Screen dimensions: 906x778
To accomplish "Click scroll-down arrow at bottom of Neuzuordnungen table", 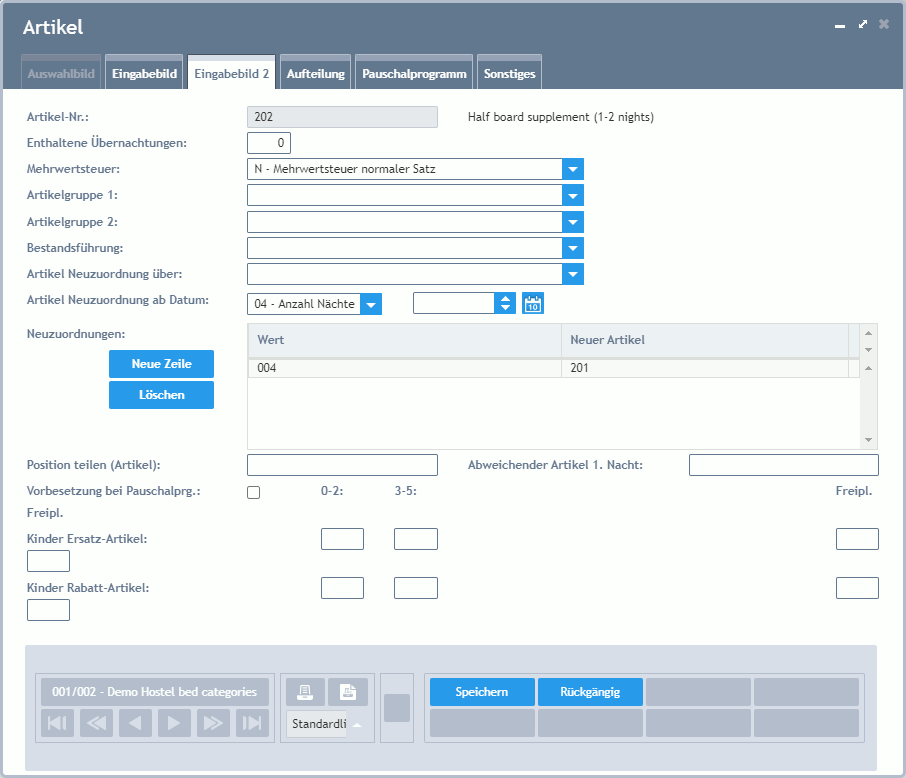I will click(868, 440).
